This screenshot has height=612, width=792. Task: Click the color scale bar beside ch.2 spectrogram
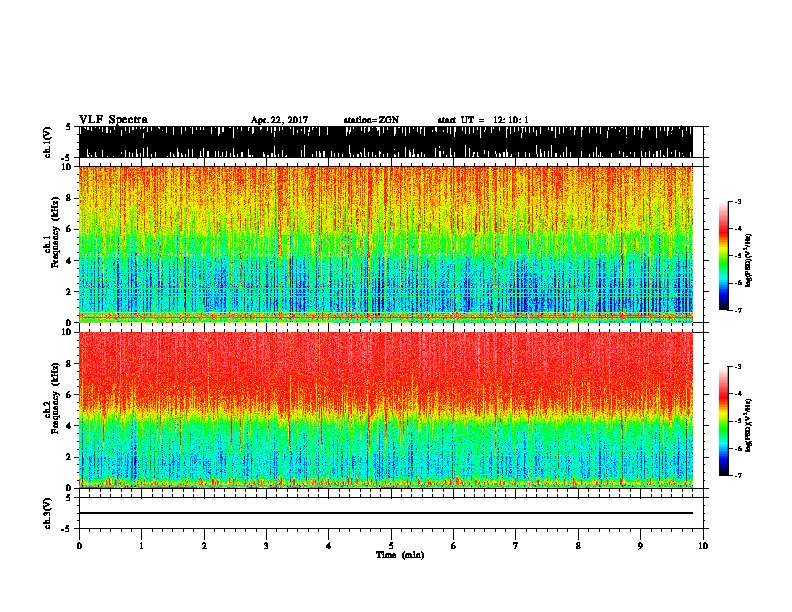coord(723,421)
